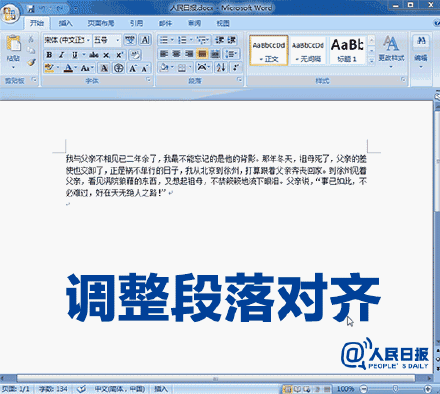
Task: Toggle Center alignment
Action: 177,54
